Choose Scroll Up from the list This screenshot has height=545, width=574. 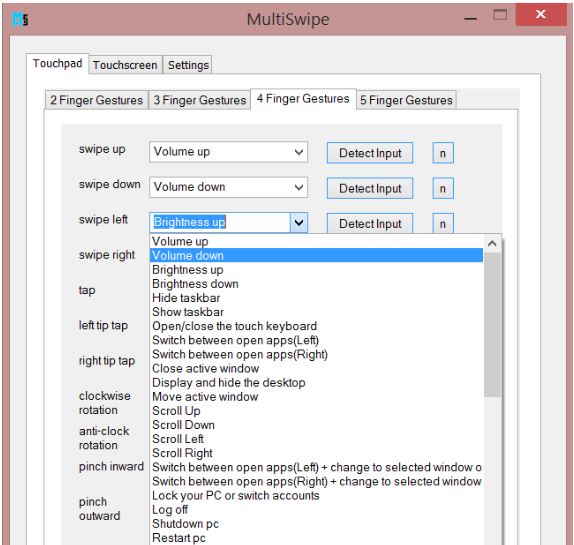(317, 411)
